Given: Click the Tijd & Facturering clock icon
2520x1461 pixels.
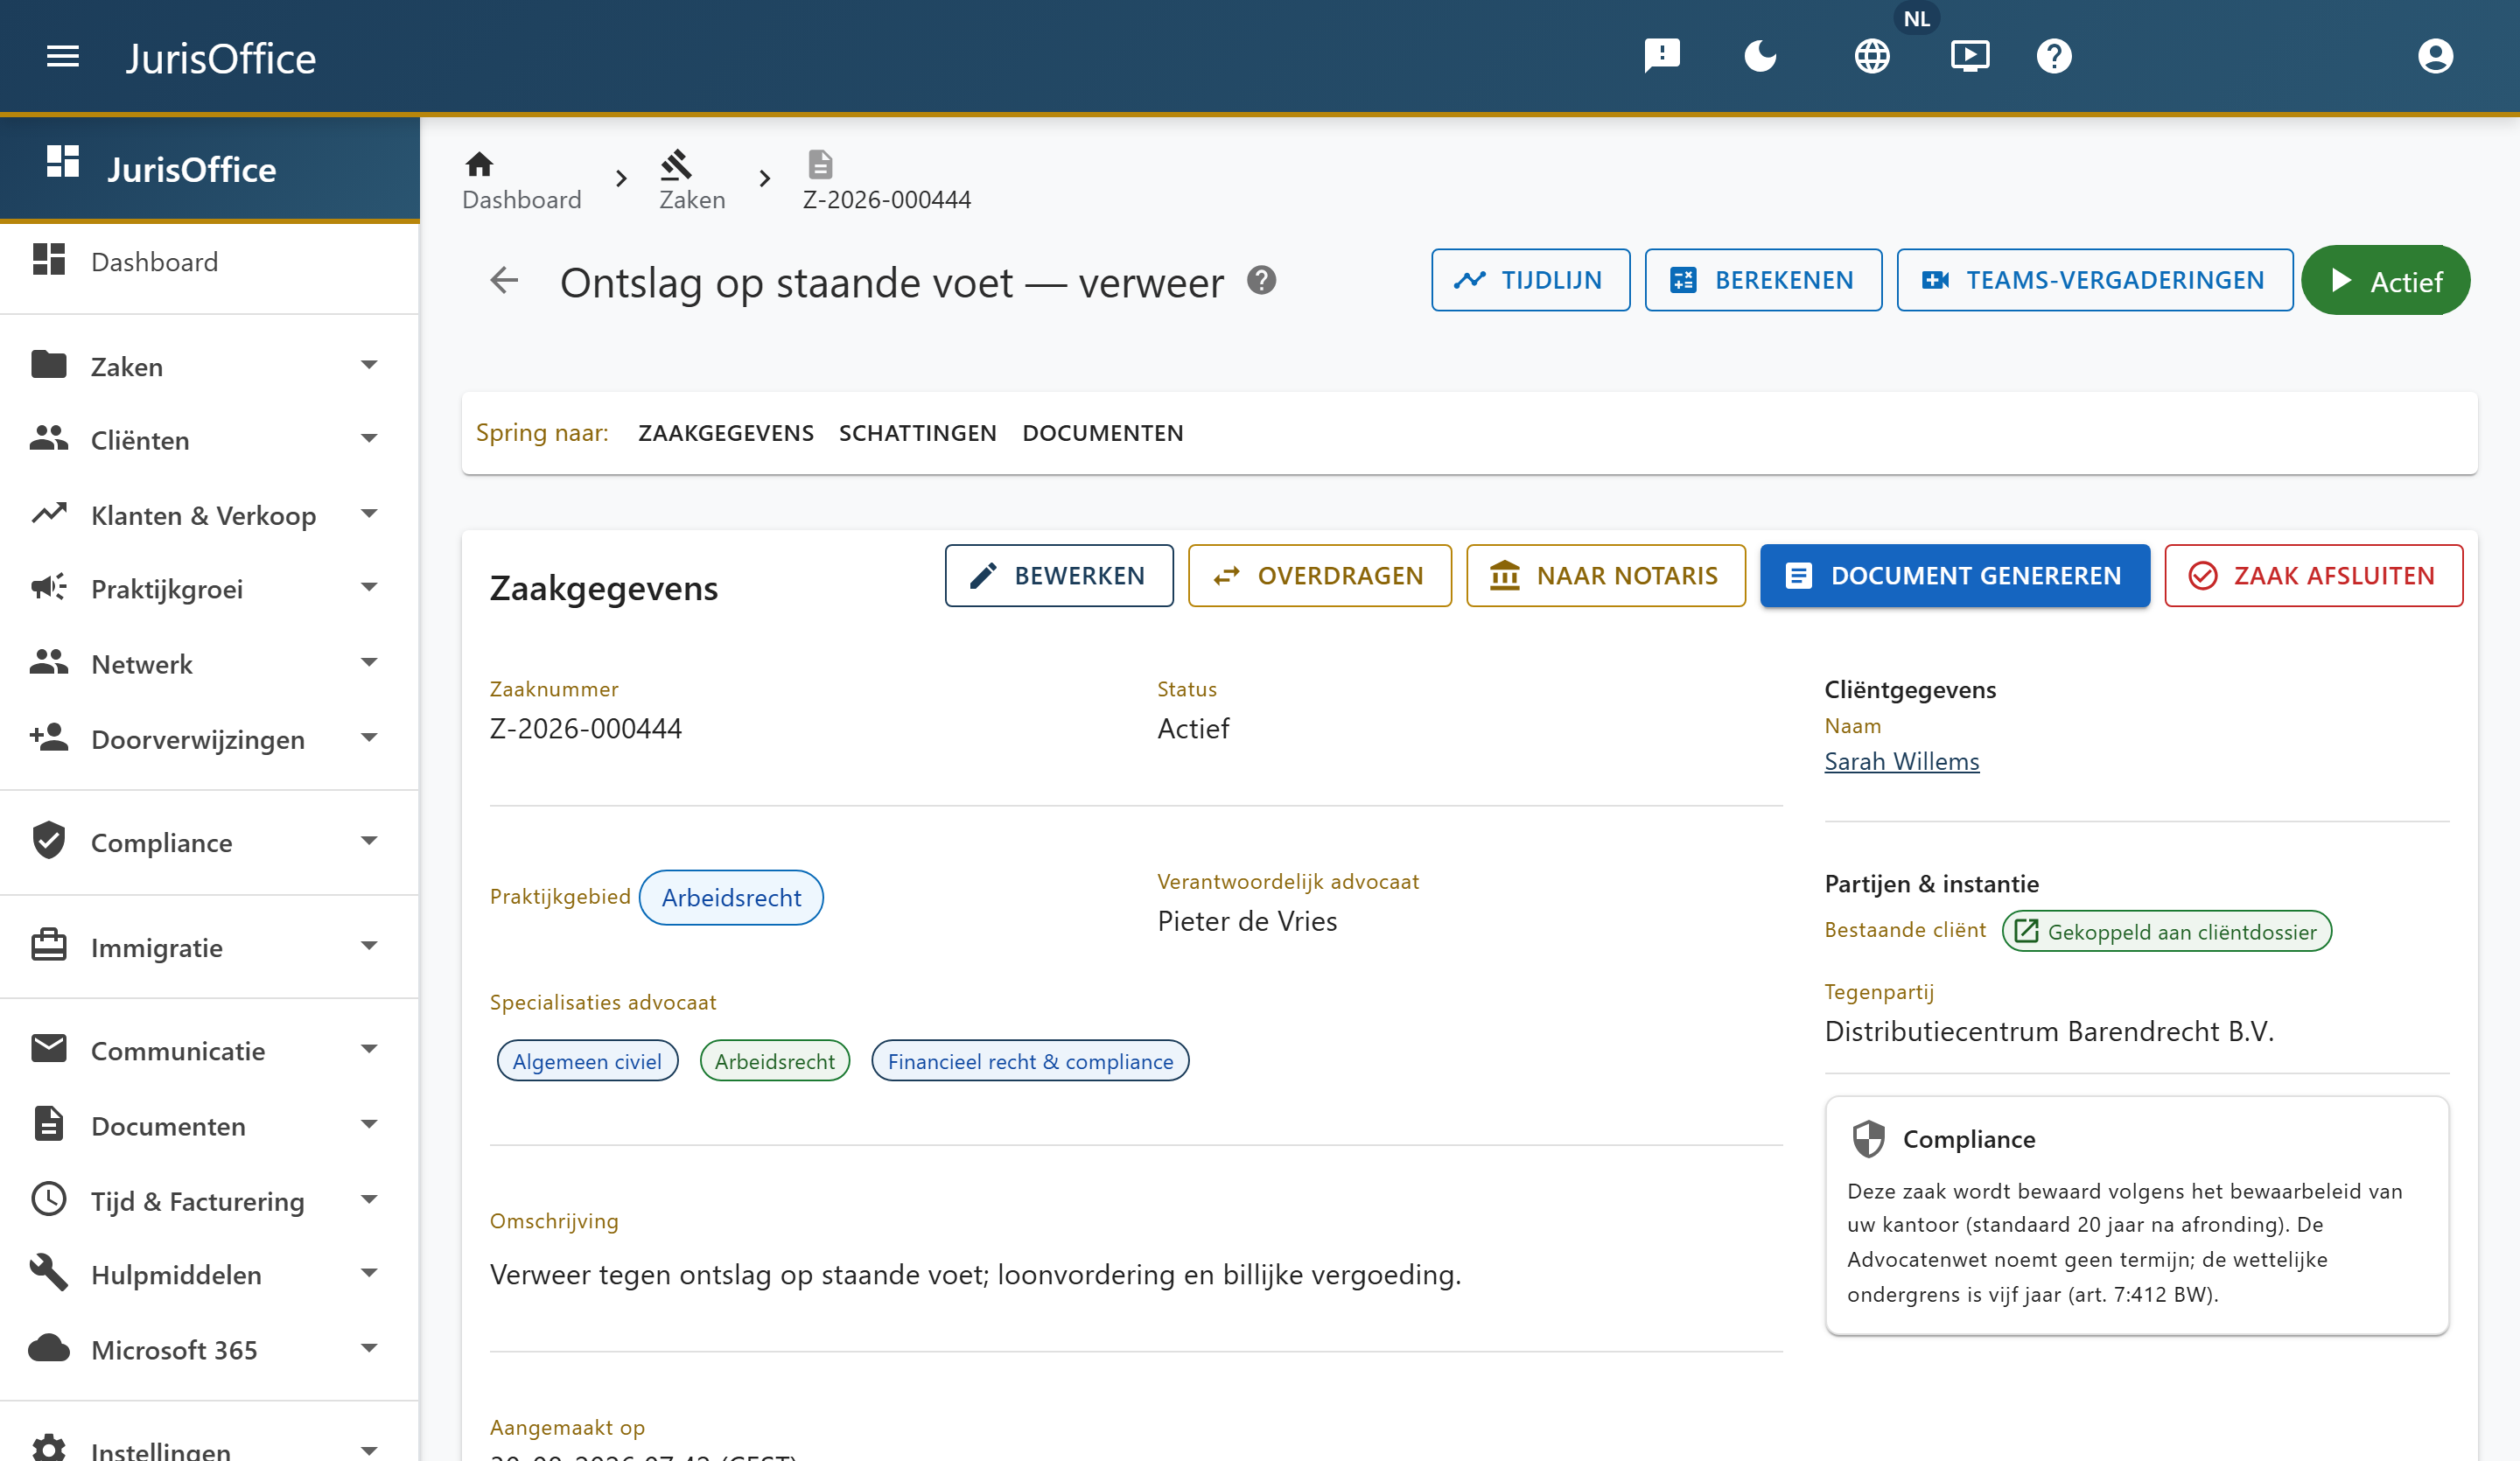Looking at the screenshot, I should tap(48, 1199).
